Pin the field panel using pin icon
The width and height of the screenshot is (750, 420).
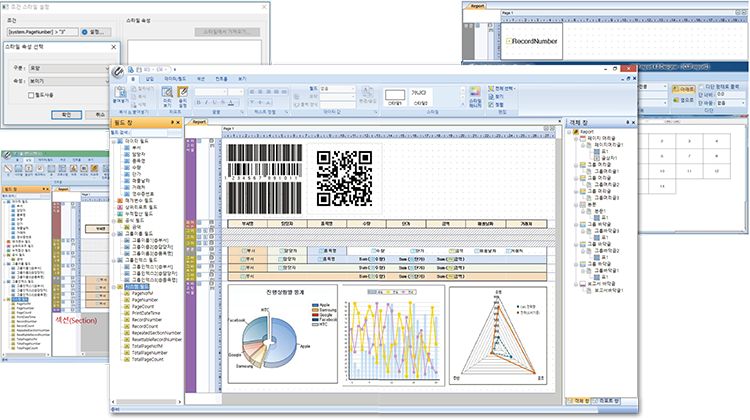(x=172, y=123)
